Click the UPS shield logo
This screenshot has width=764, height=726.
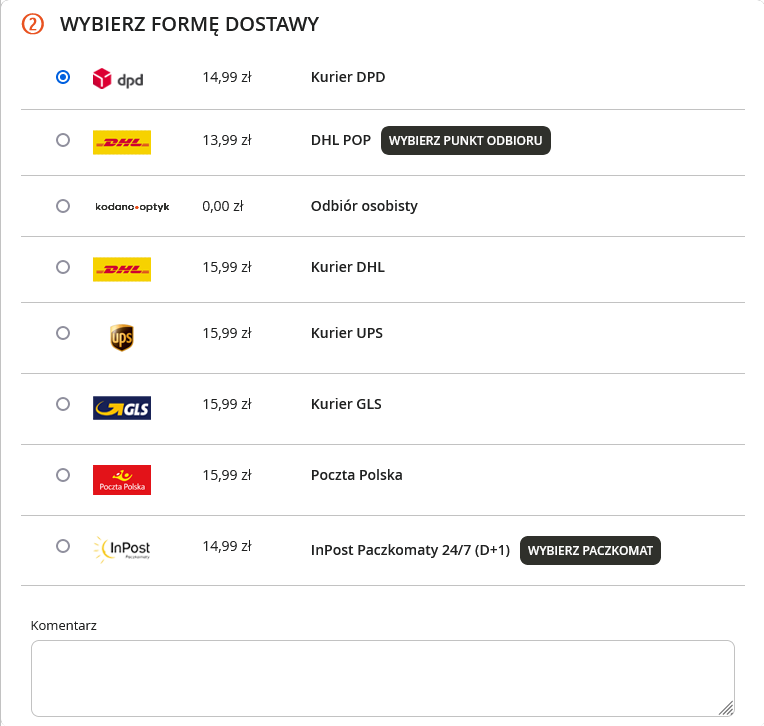[x=122, y=338]
